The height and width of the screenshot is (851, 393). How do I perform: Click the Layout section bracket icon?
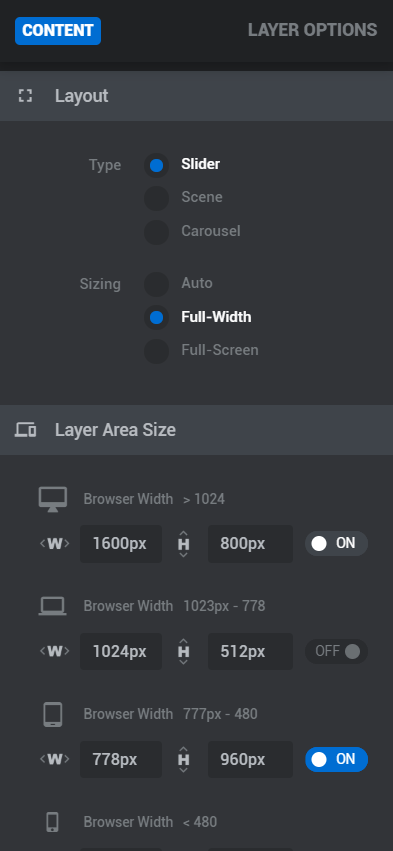click(x=25, y=96)
